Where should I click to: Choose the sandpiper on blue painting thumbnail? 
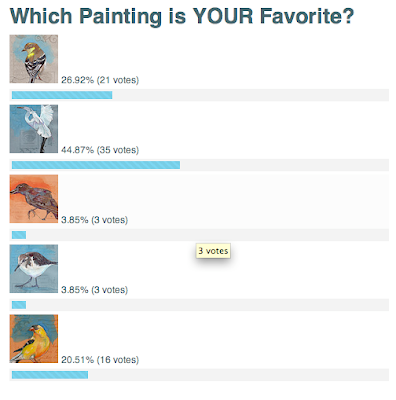pyautogui.click(x=34, y=269)
